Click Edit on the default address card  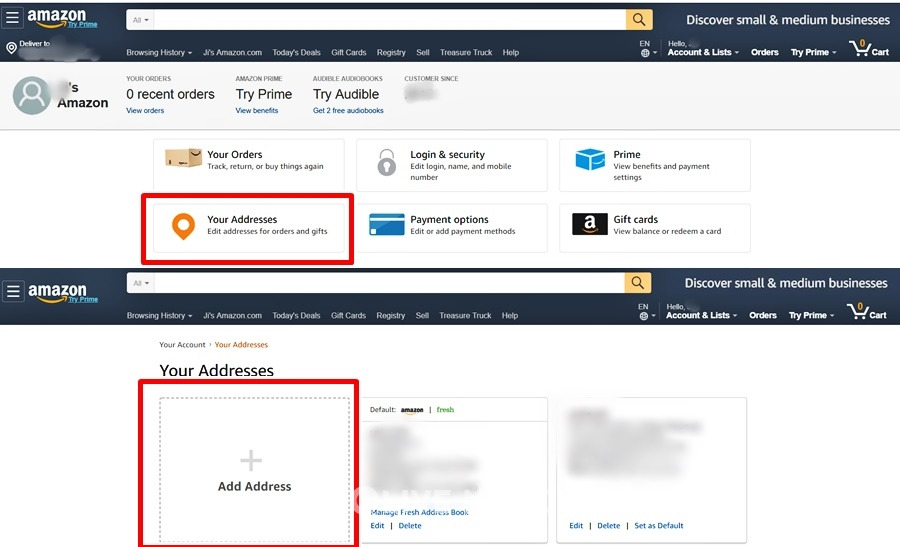click(x=377, y=525)
